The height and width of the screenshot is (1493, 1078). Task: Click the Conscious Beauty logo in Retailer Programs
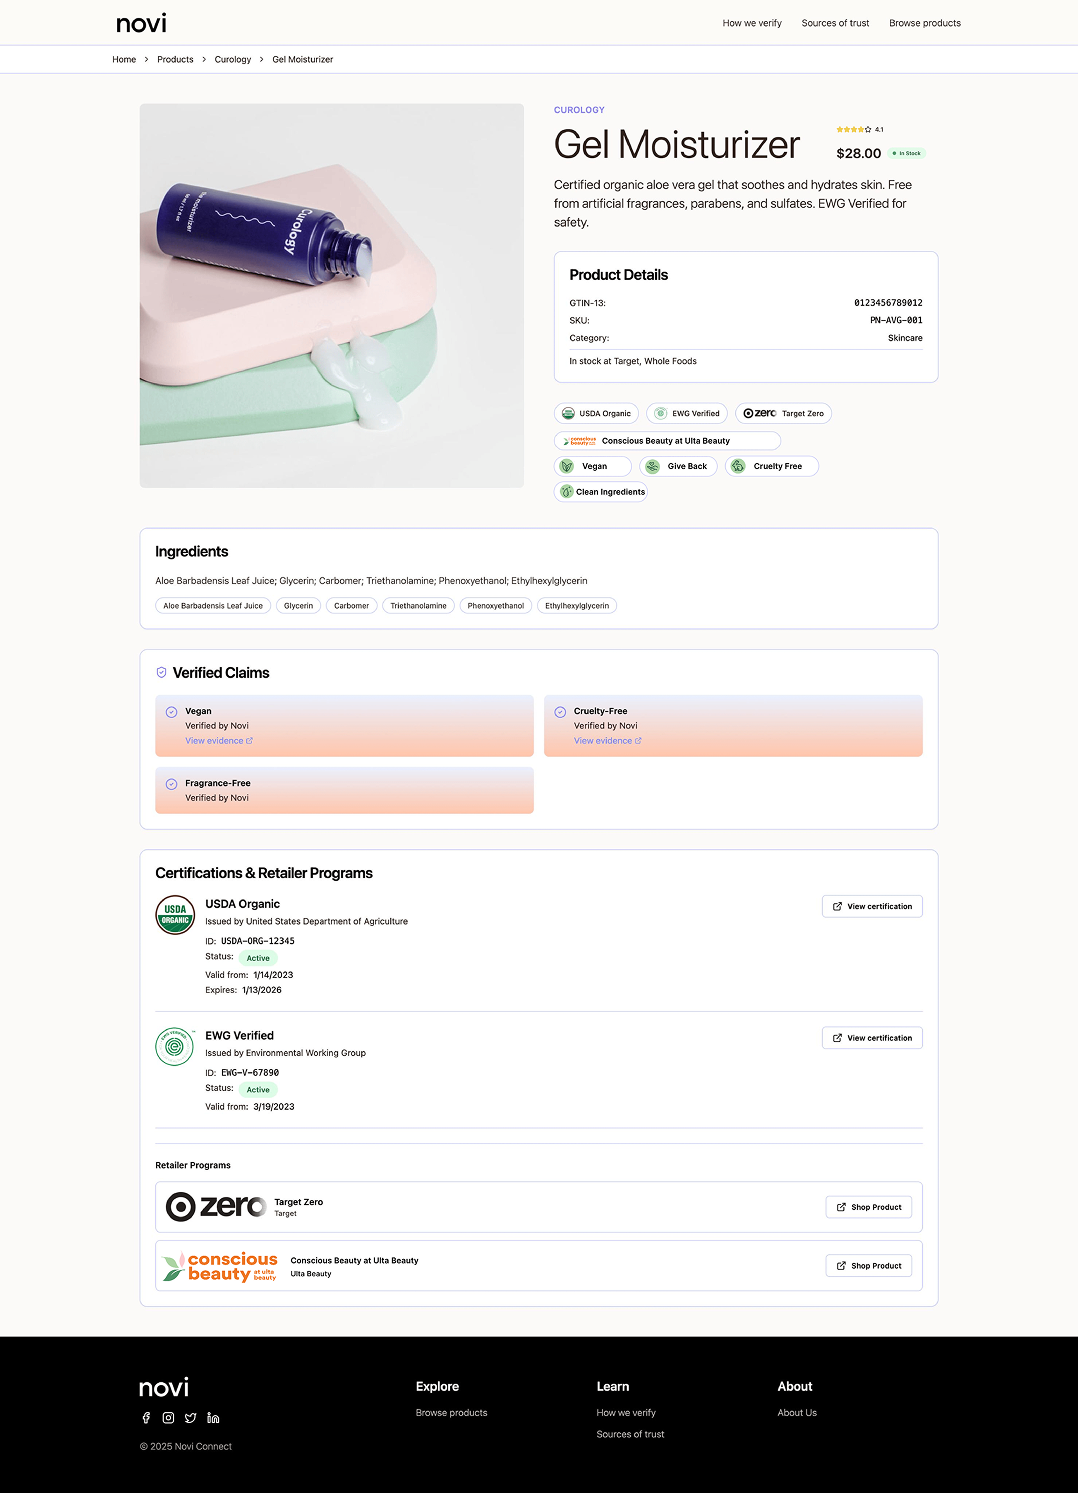(220, 1266)
